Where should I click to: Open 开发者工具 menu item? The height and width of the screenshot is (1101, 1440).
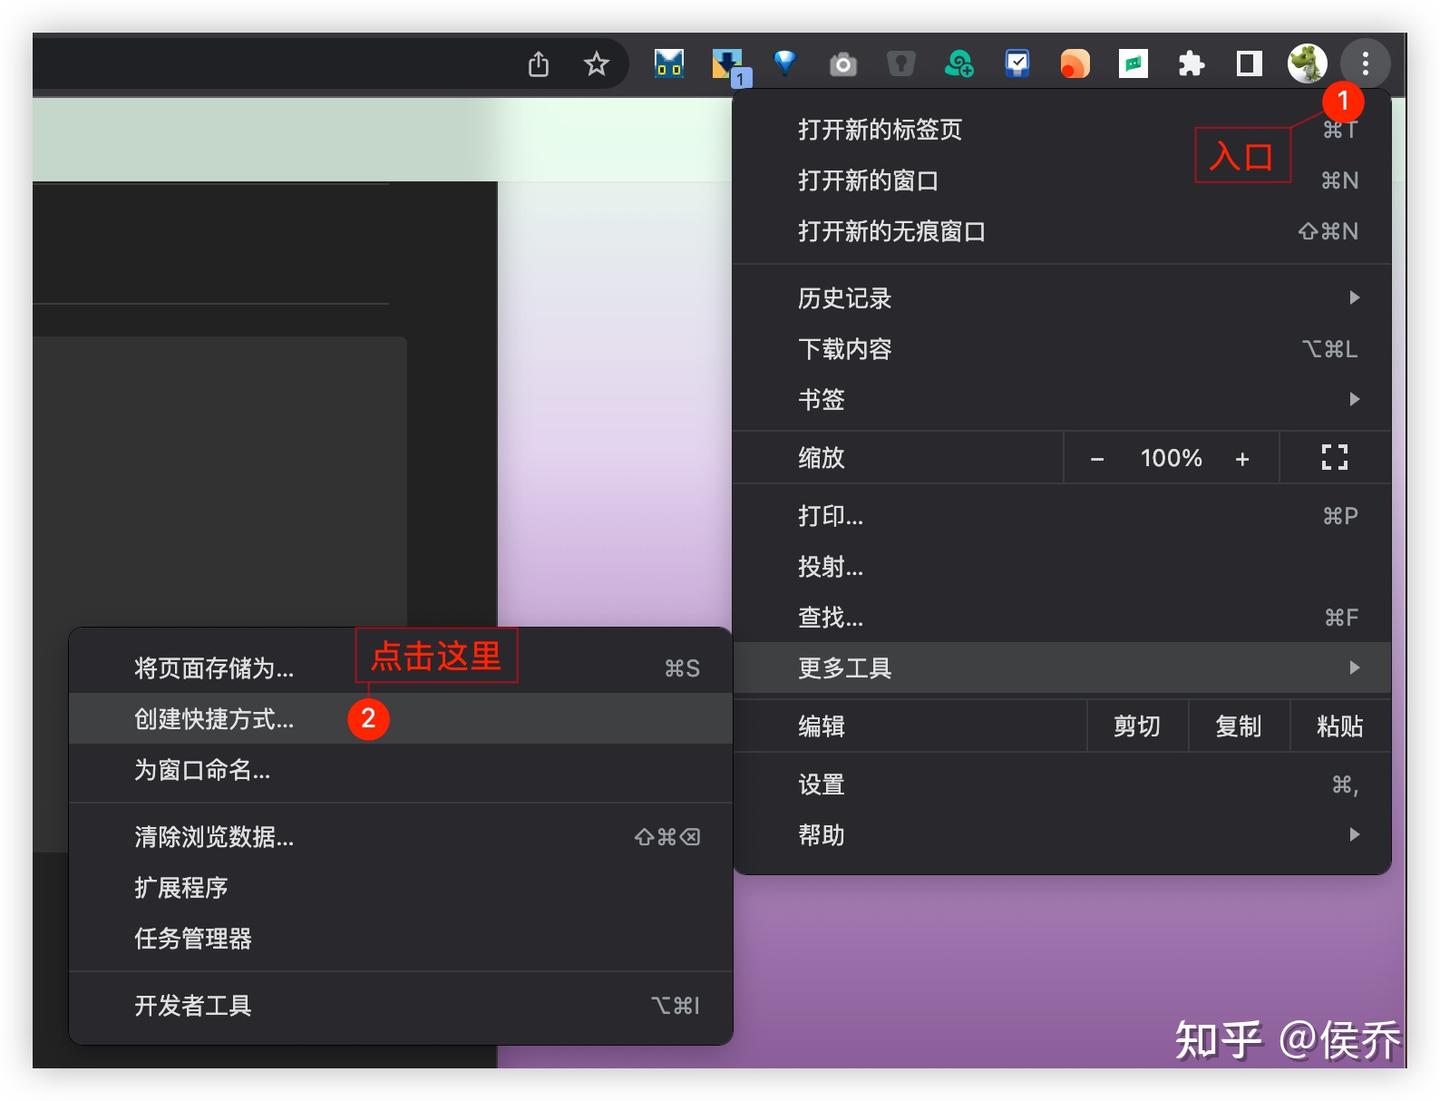[x=192, y=1006]
